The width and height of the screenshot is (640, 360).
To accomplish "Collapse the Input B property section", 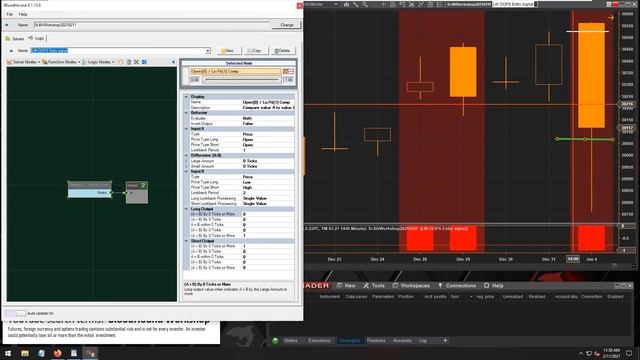I will coord(187,171).
